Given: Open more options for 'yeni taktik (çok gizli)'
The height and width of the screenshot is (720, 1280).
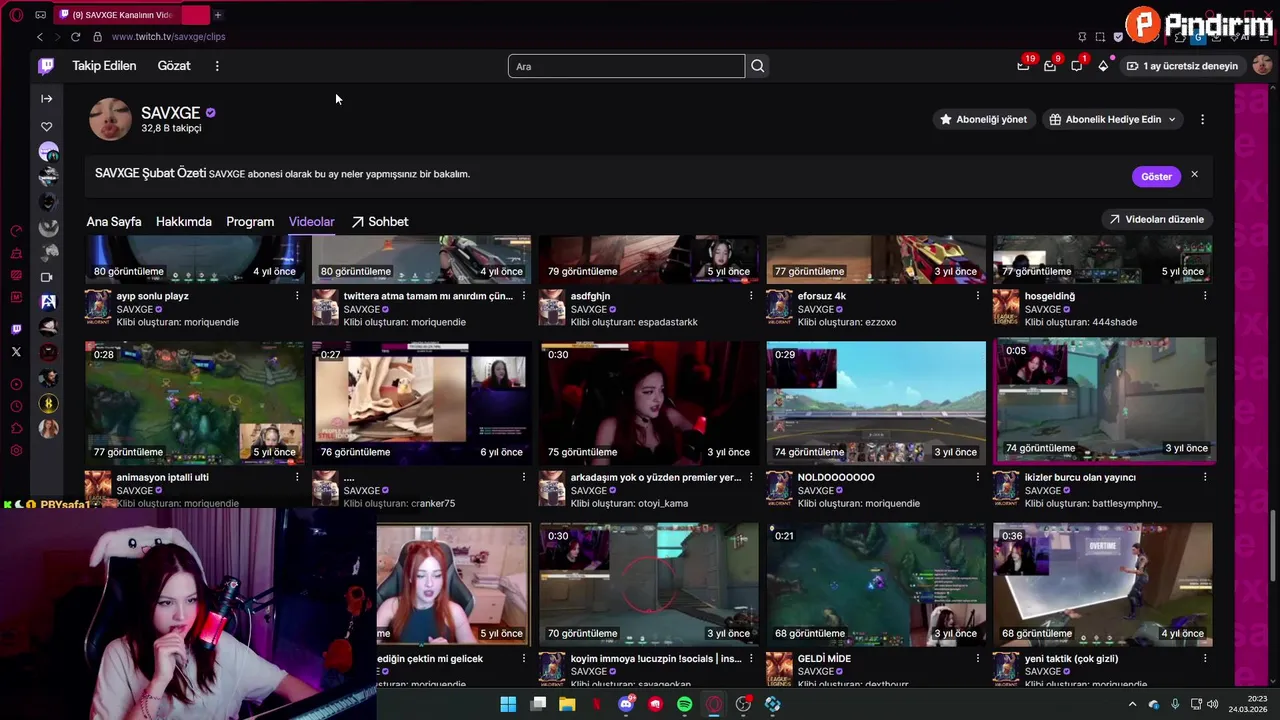Looking at the screenshot, I should (1205, 659).
